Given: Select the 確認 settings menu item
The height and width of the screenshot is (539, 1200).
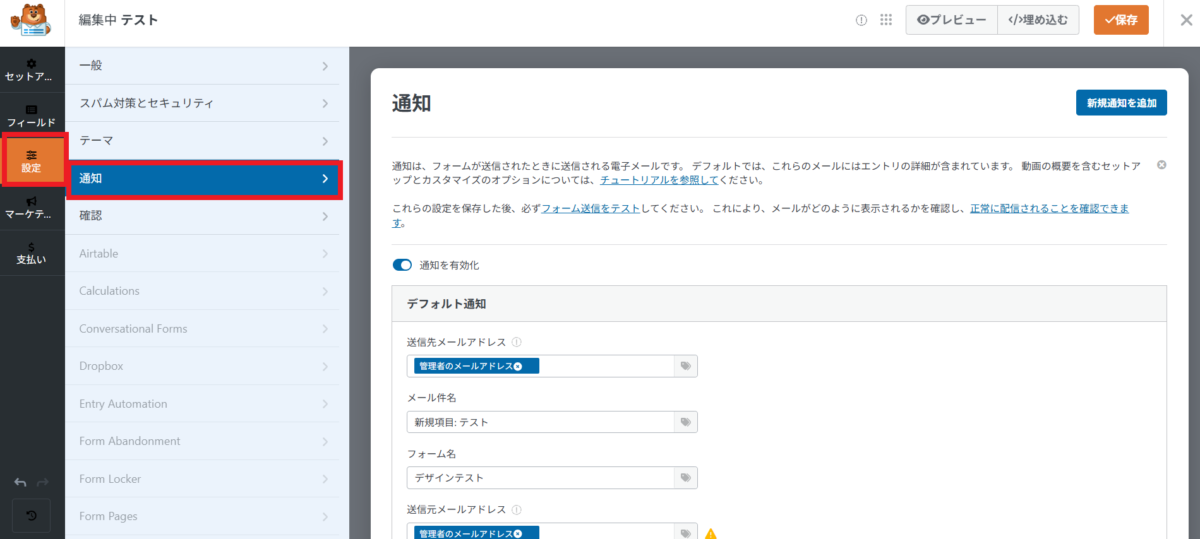Looking at the screenshot, I should [x=206, y=215].
